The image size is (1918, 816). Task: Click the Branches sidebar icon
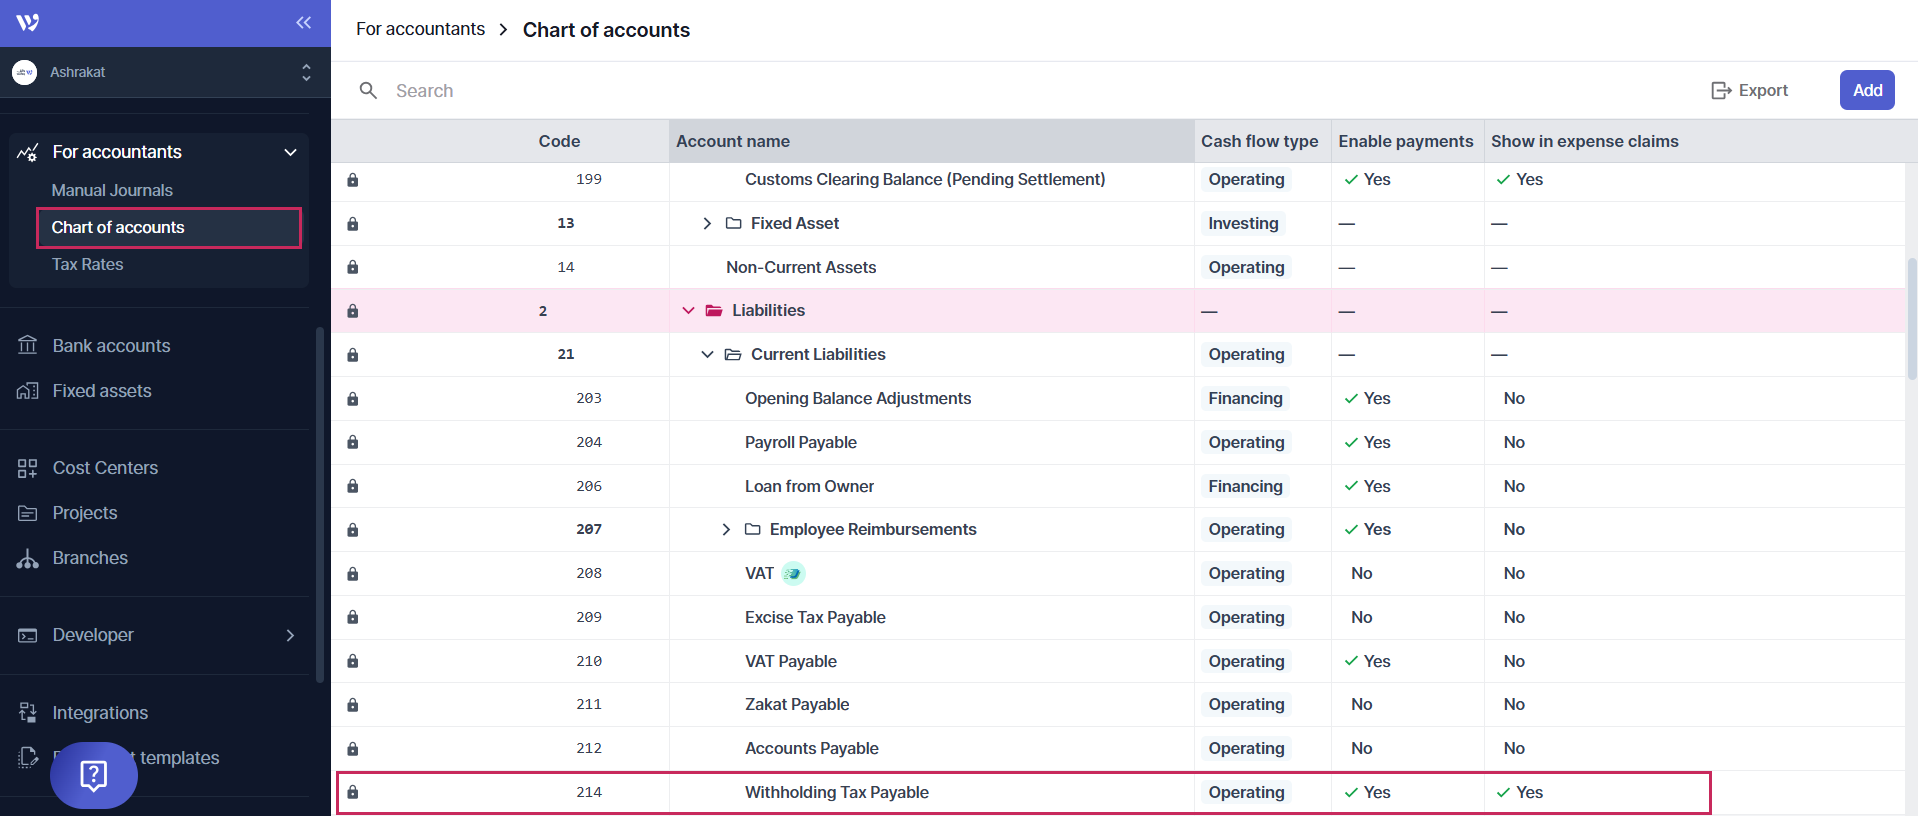click(x=28, y=558)
